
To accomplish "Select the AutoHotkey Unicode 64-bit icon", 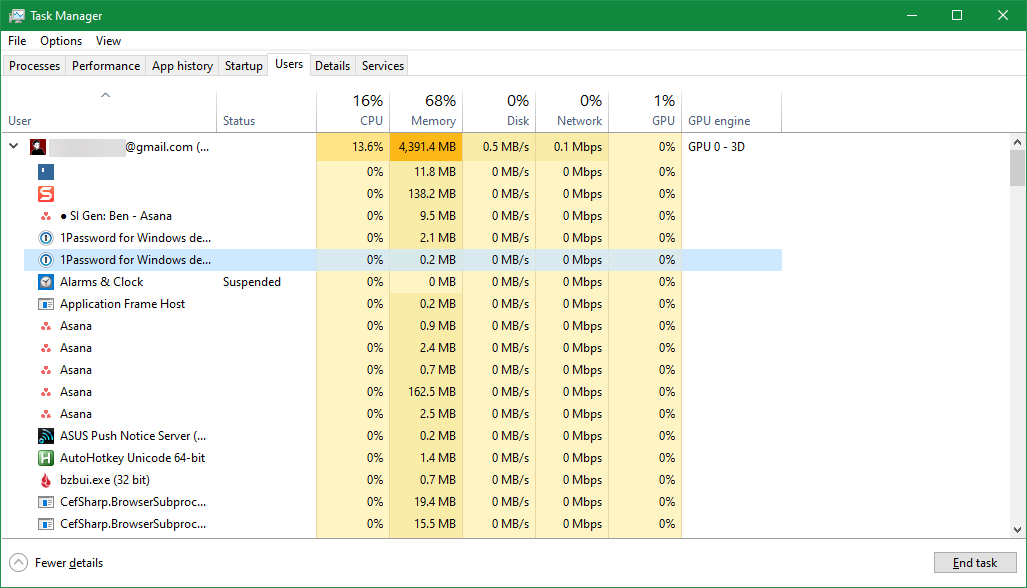I will pos(45,457).
